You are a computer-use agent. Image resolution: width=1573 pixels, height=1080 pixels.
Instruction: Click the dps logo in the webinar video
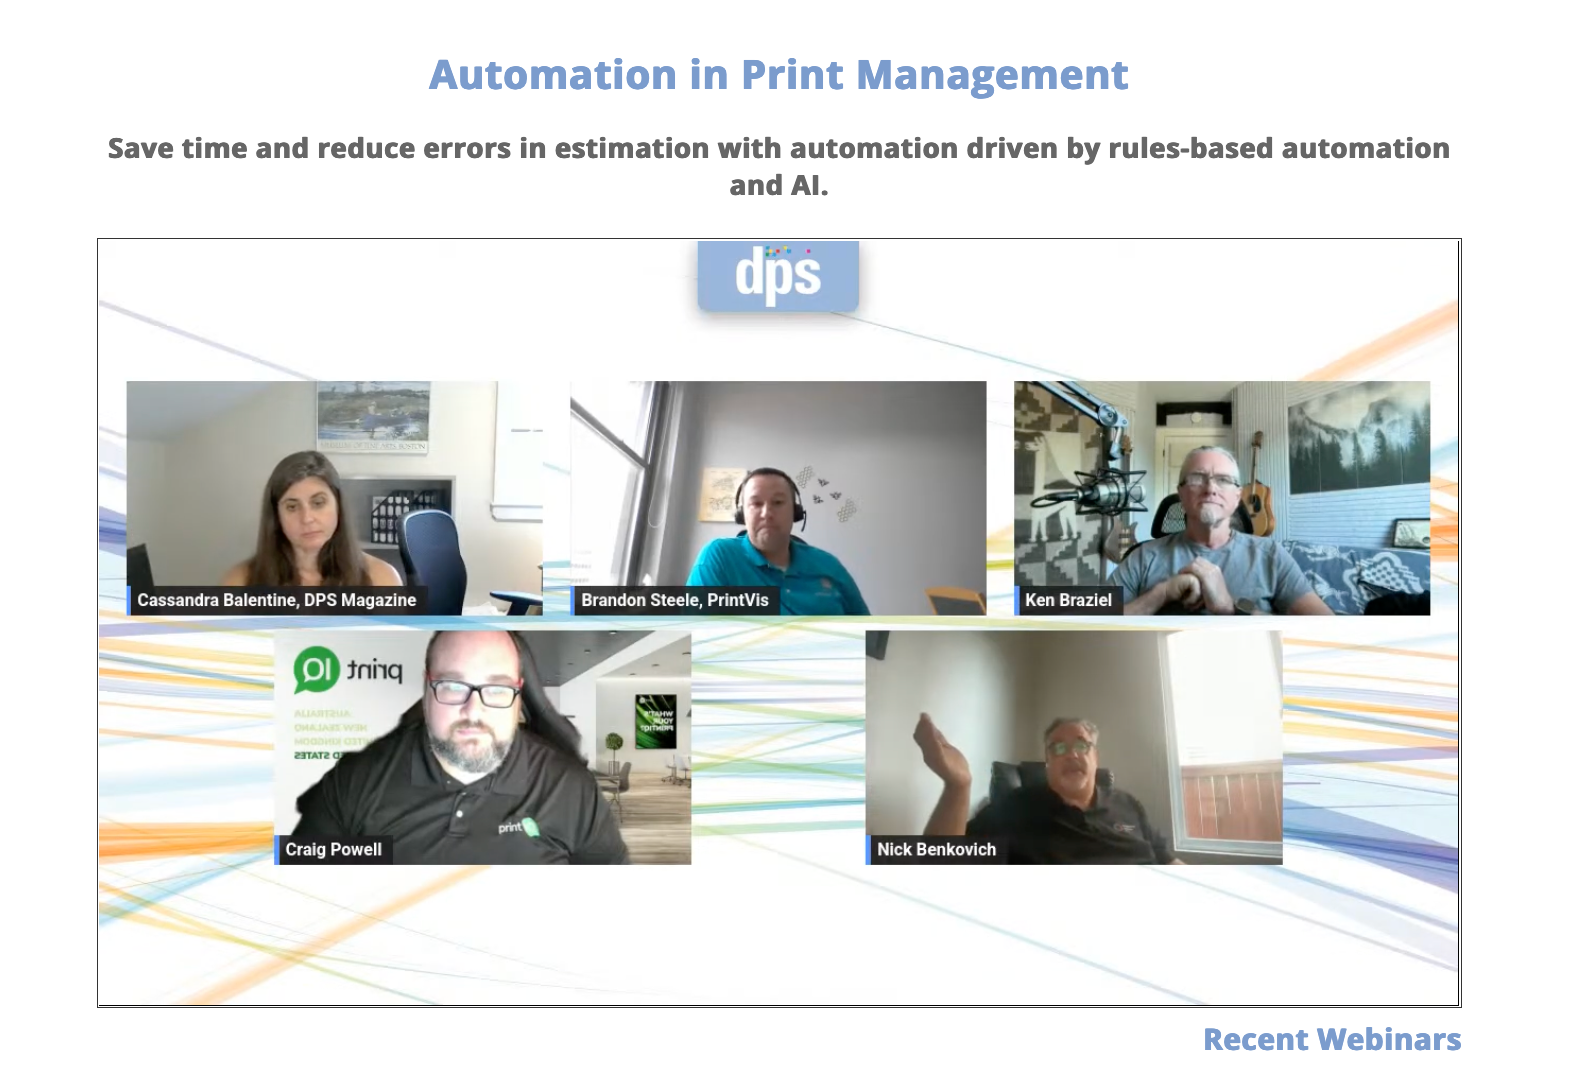point(778,276)
